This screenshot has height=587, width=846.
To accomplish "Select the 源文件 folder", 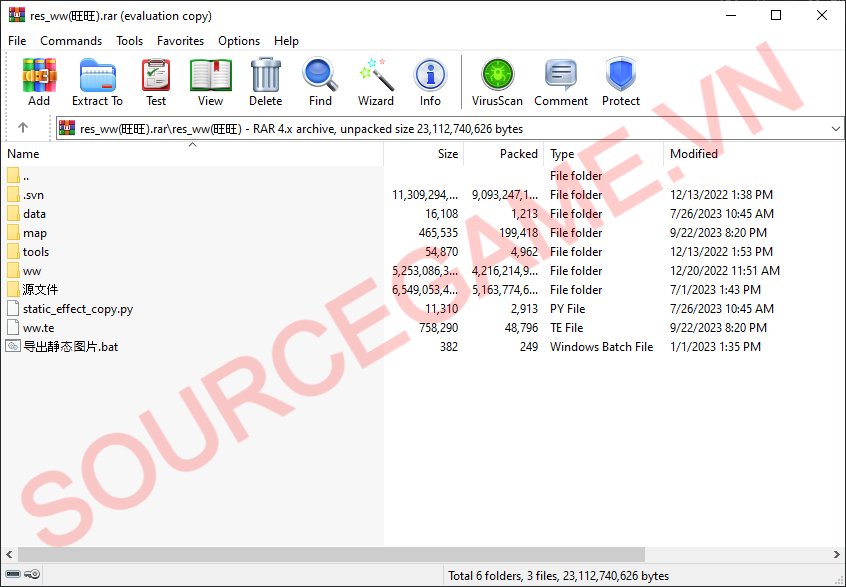I will coord(40,290).
